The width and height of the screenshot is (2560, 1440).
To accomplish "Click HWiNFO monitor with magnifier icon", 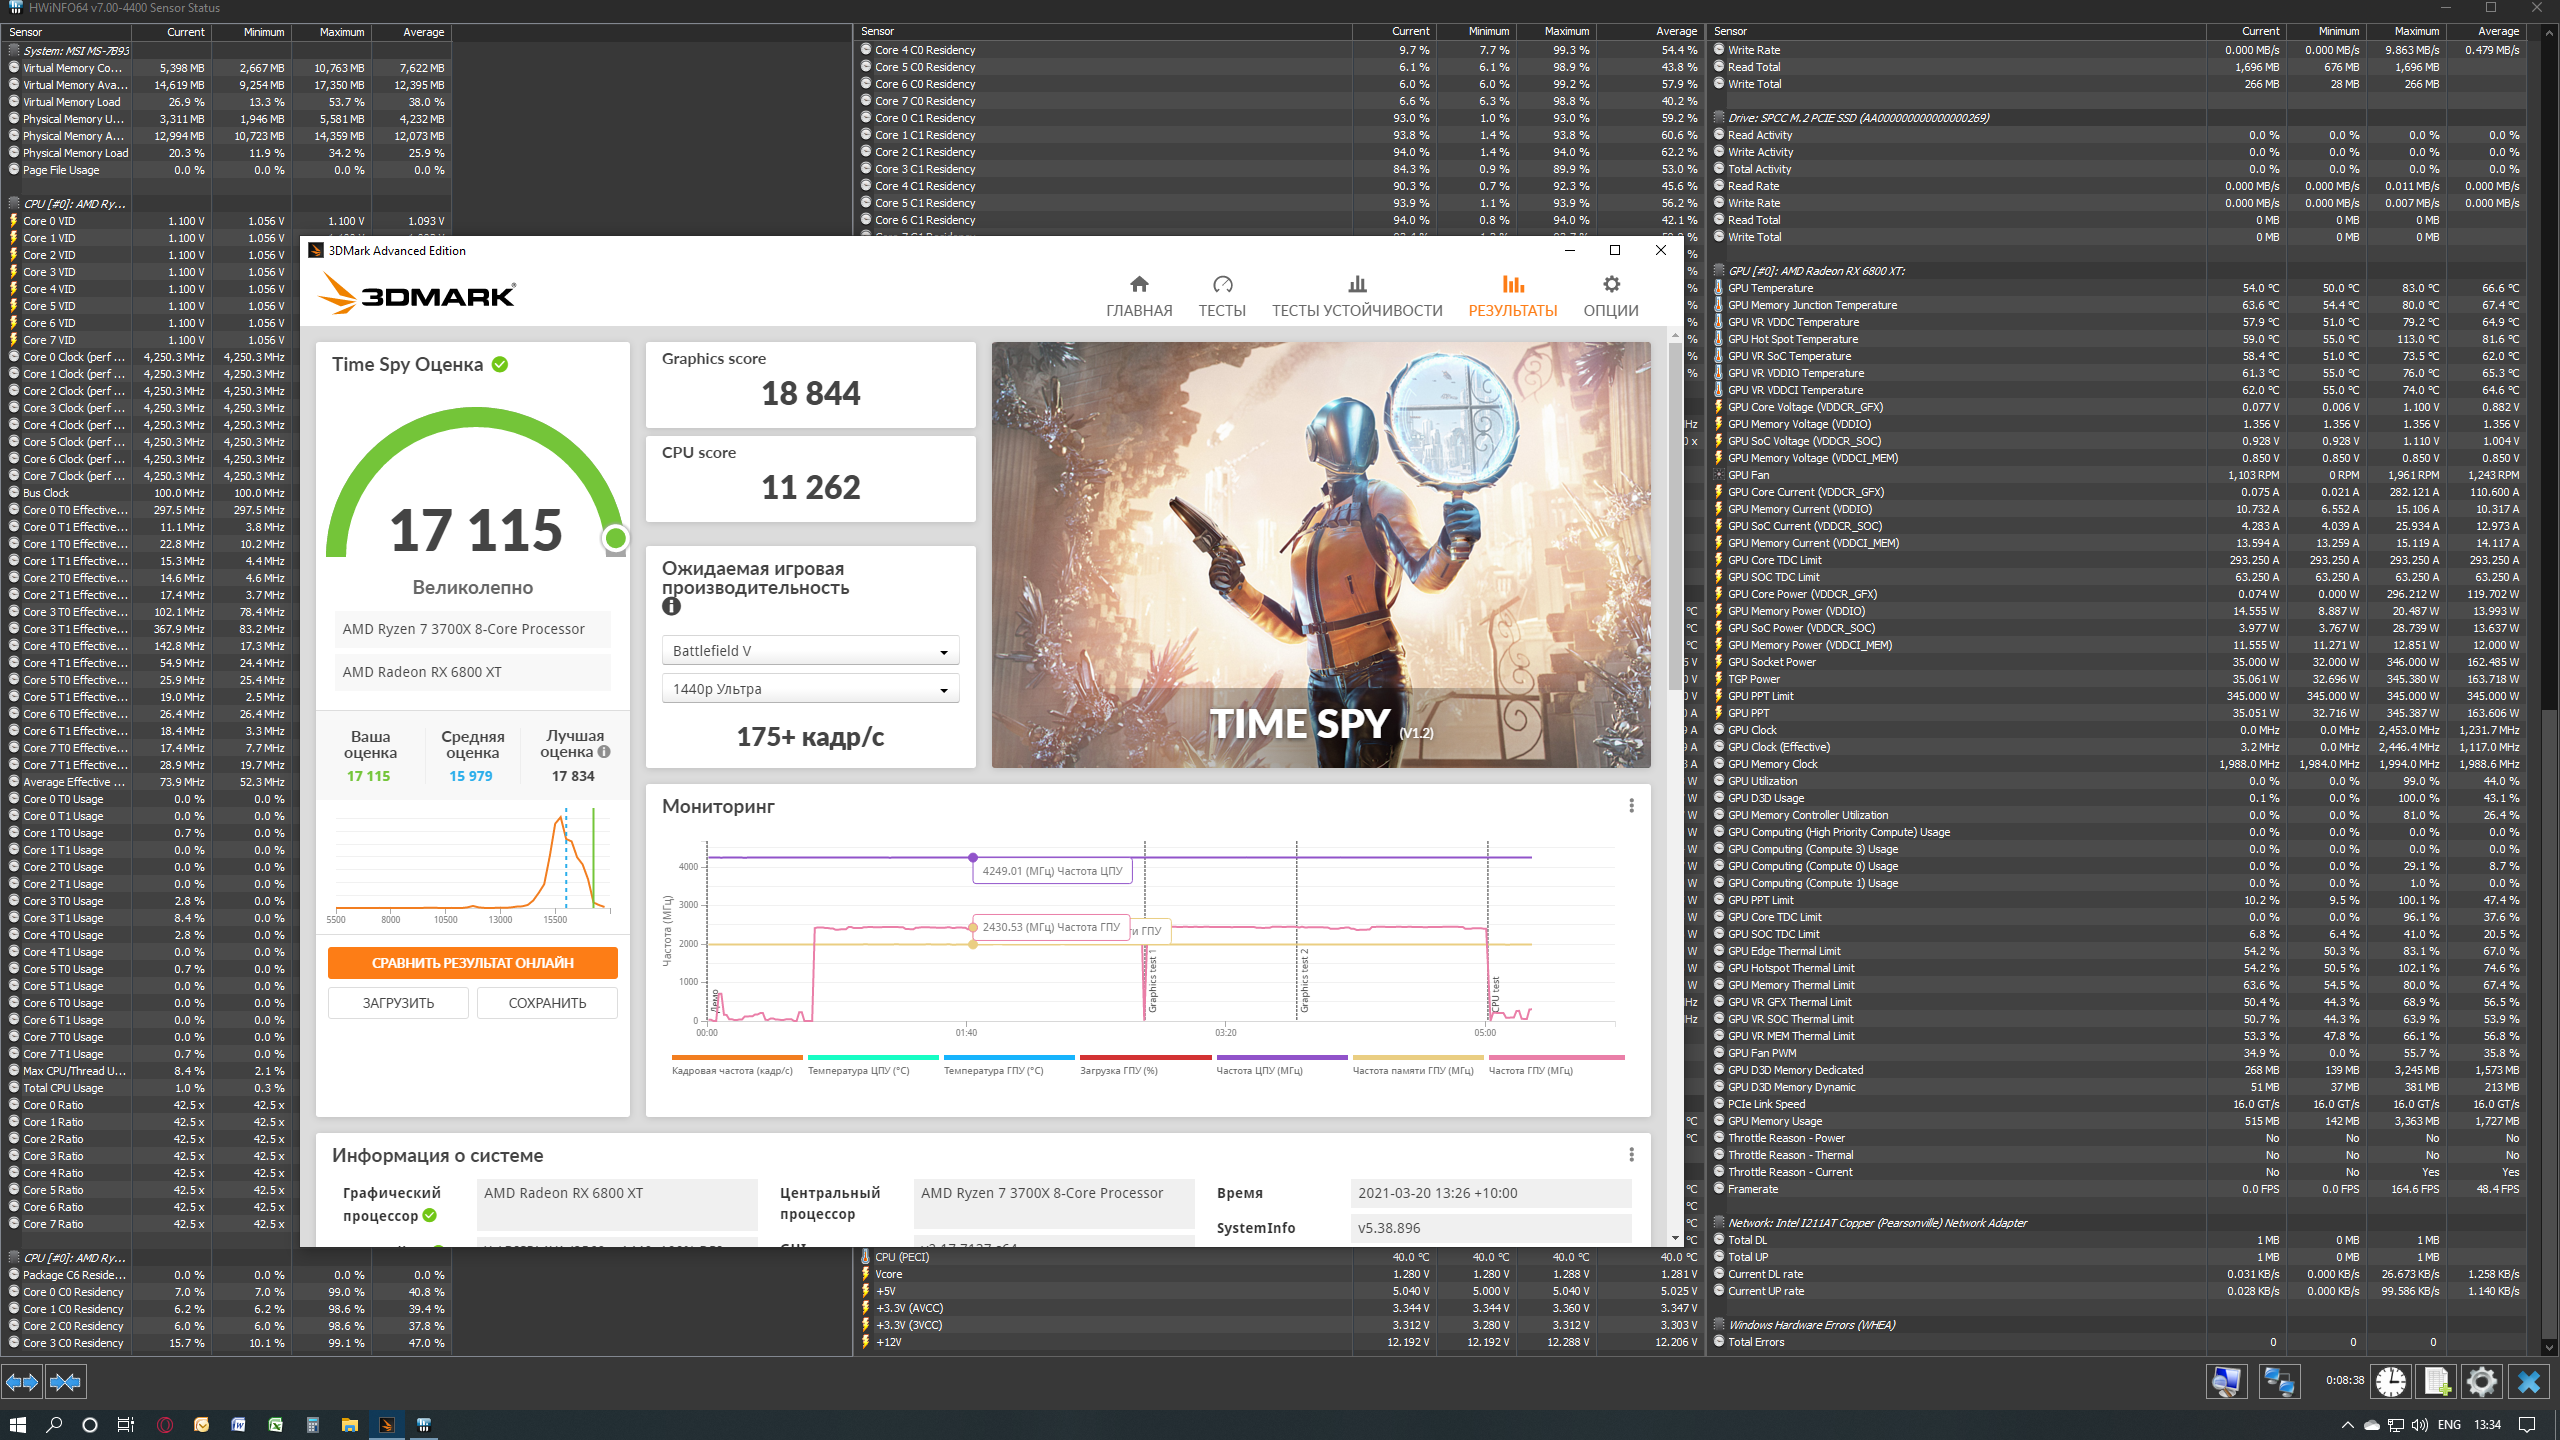I will [2227, 1382].
